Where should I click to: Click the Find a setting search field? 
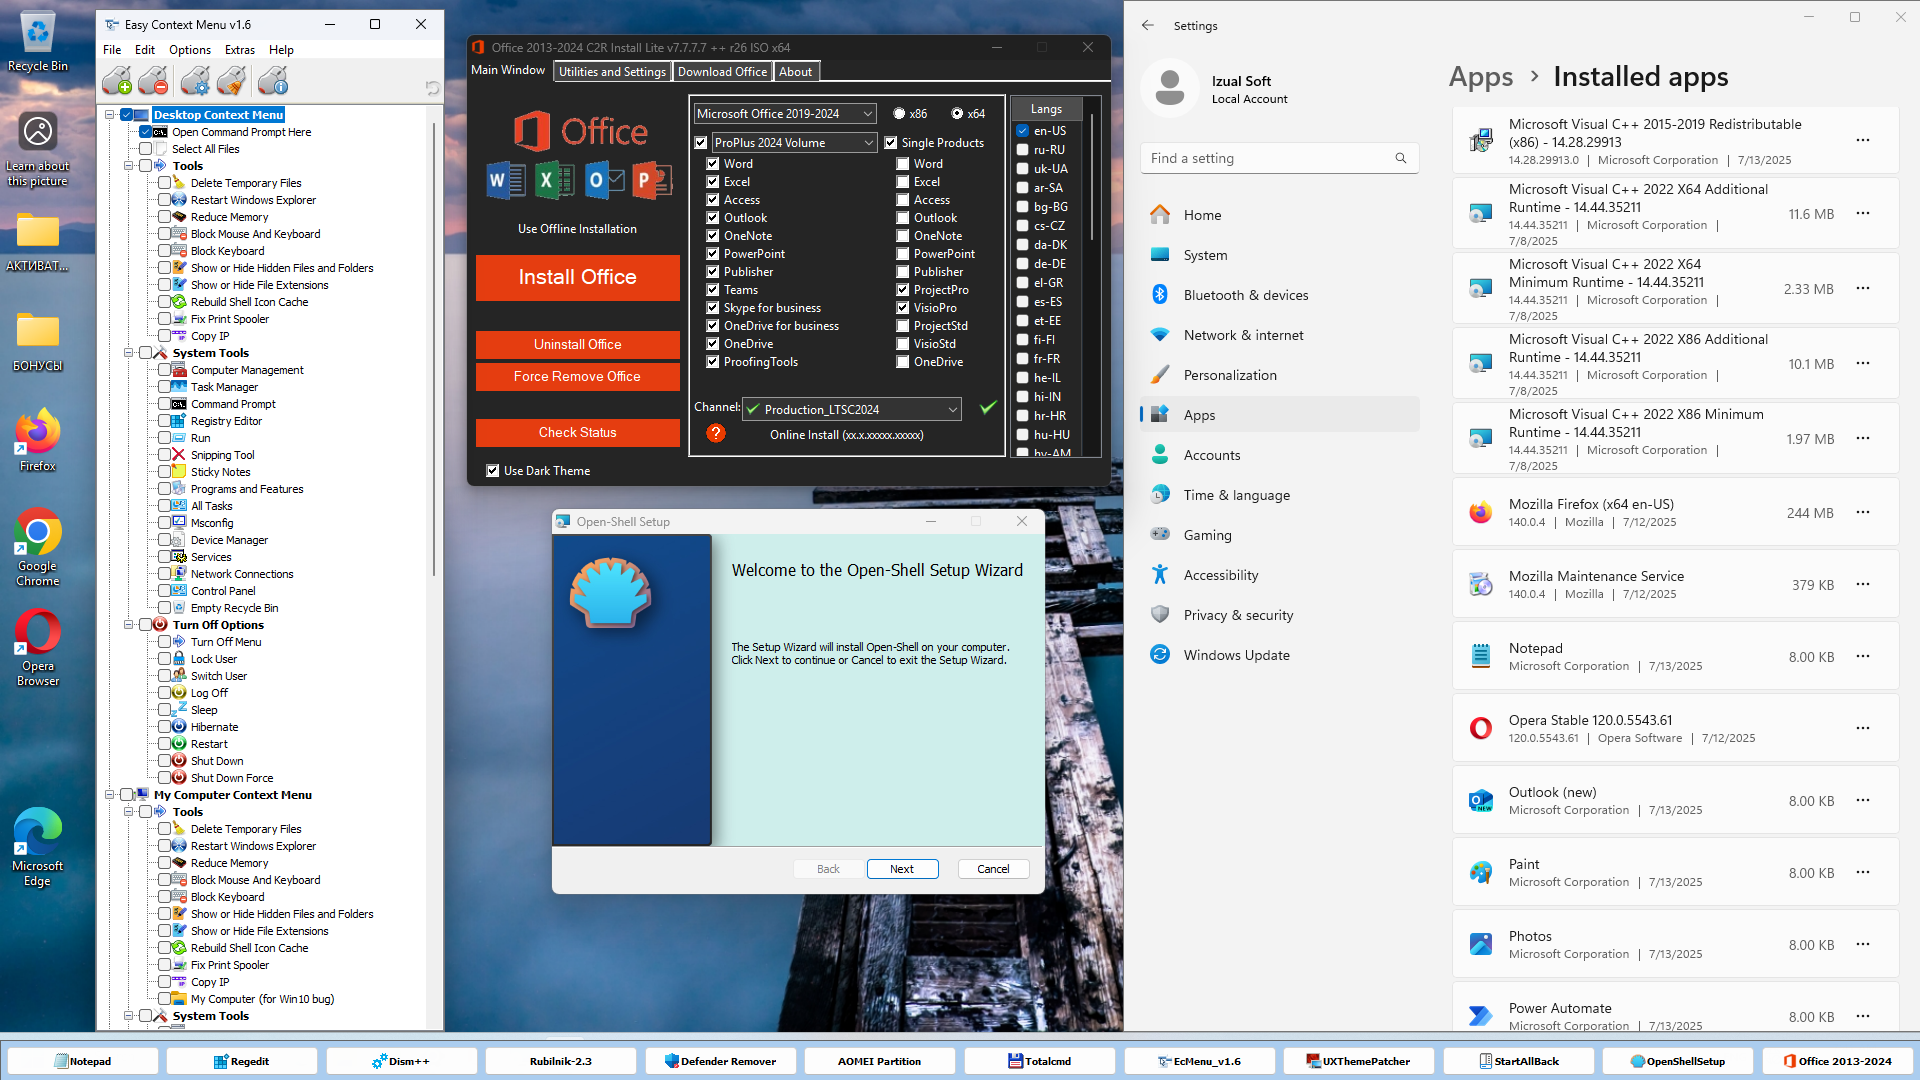(x=1279, y=158)
